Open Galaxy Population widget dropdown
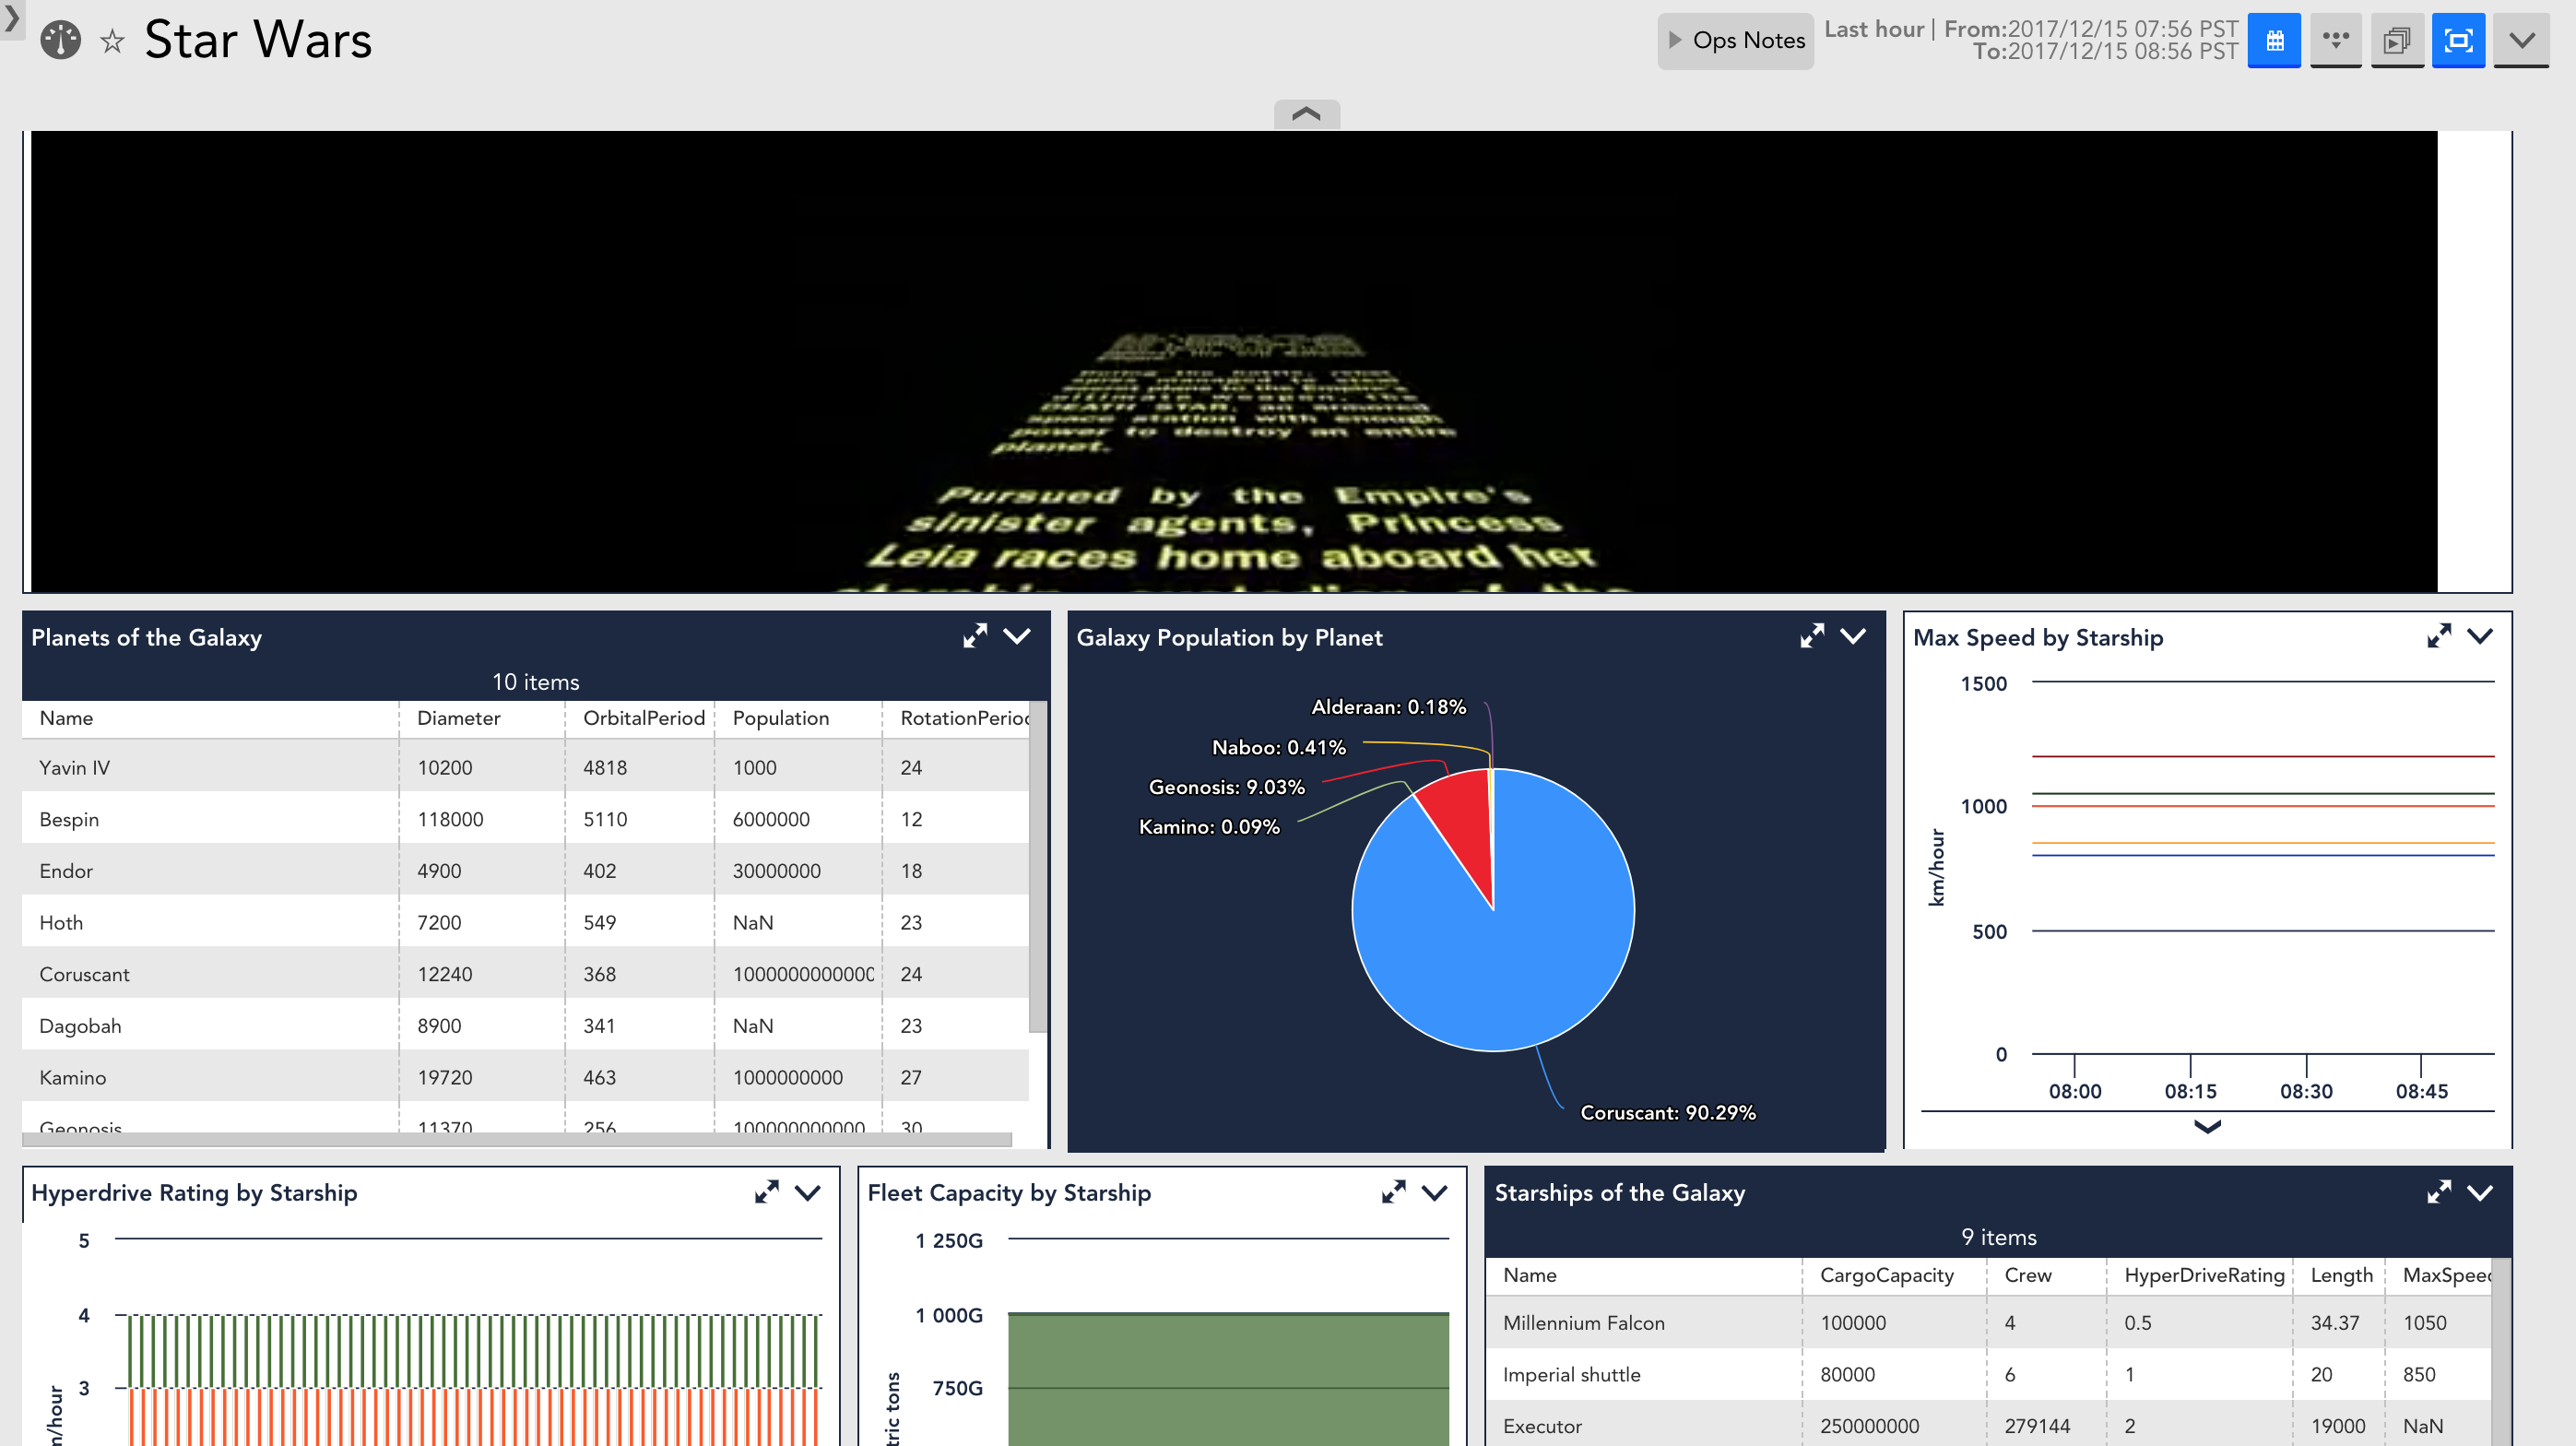Viewport: 2576px width, 1446px height. click(x=1853, y=636)
